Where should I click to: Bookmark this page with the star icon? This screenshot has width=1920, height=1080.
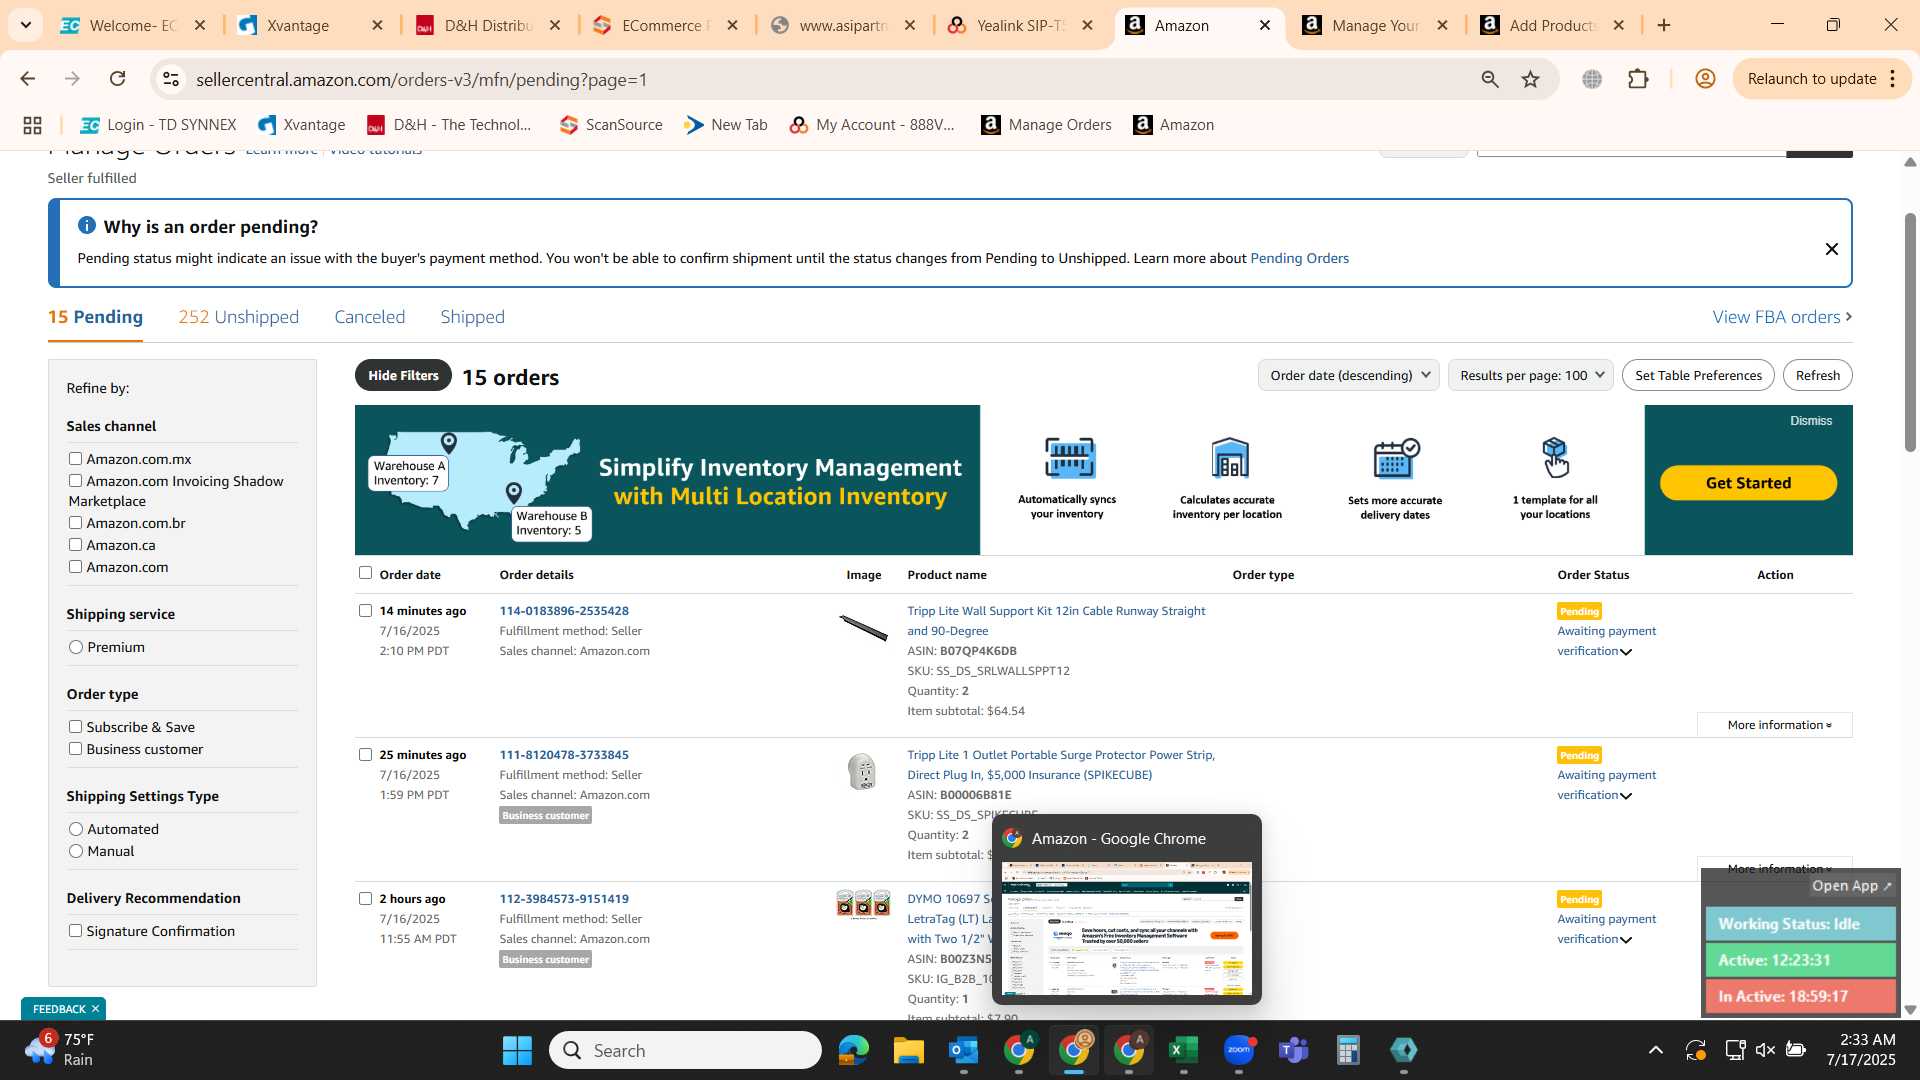[1531, 79]
